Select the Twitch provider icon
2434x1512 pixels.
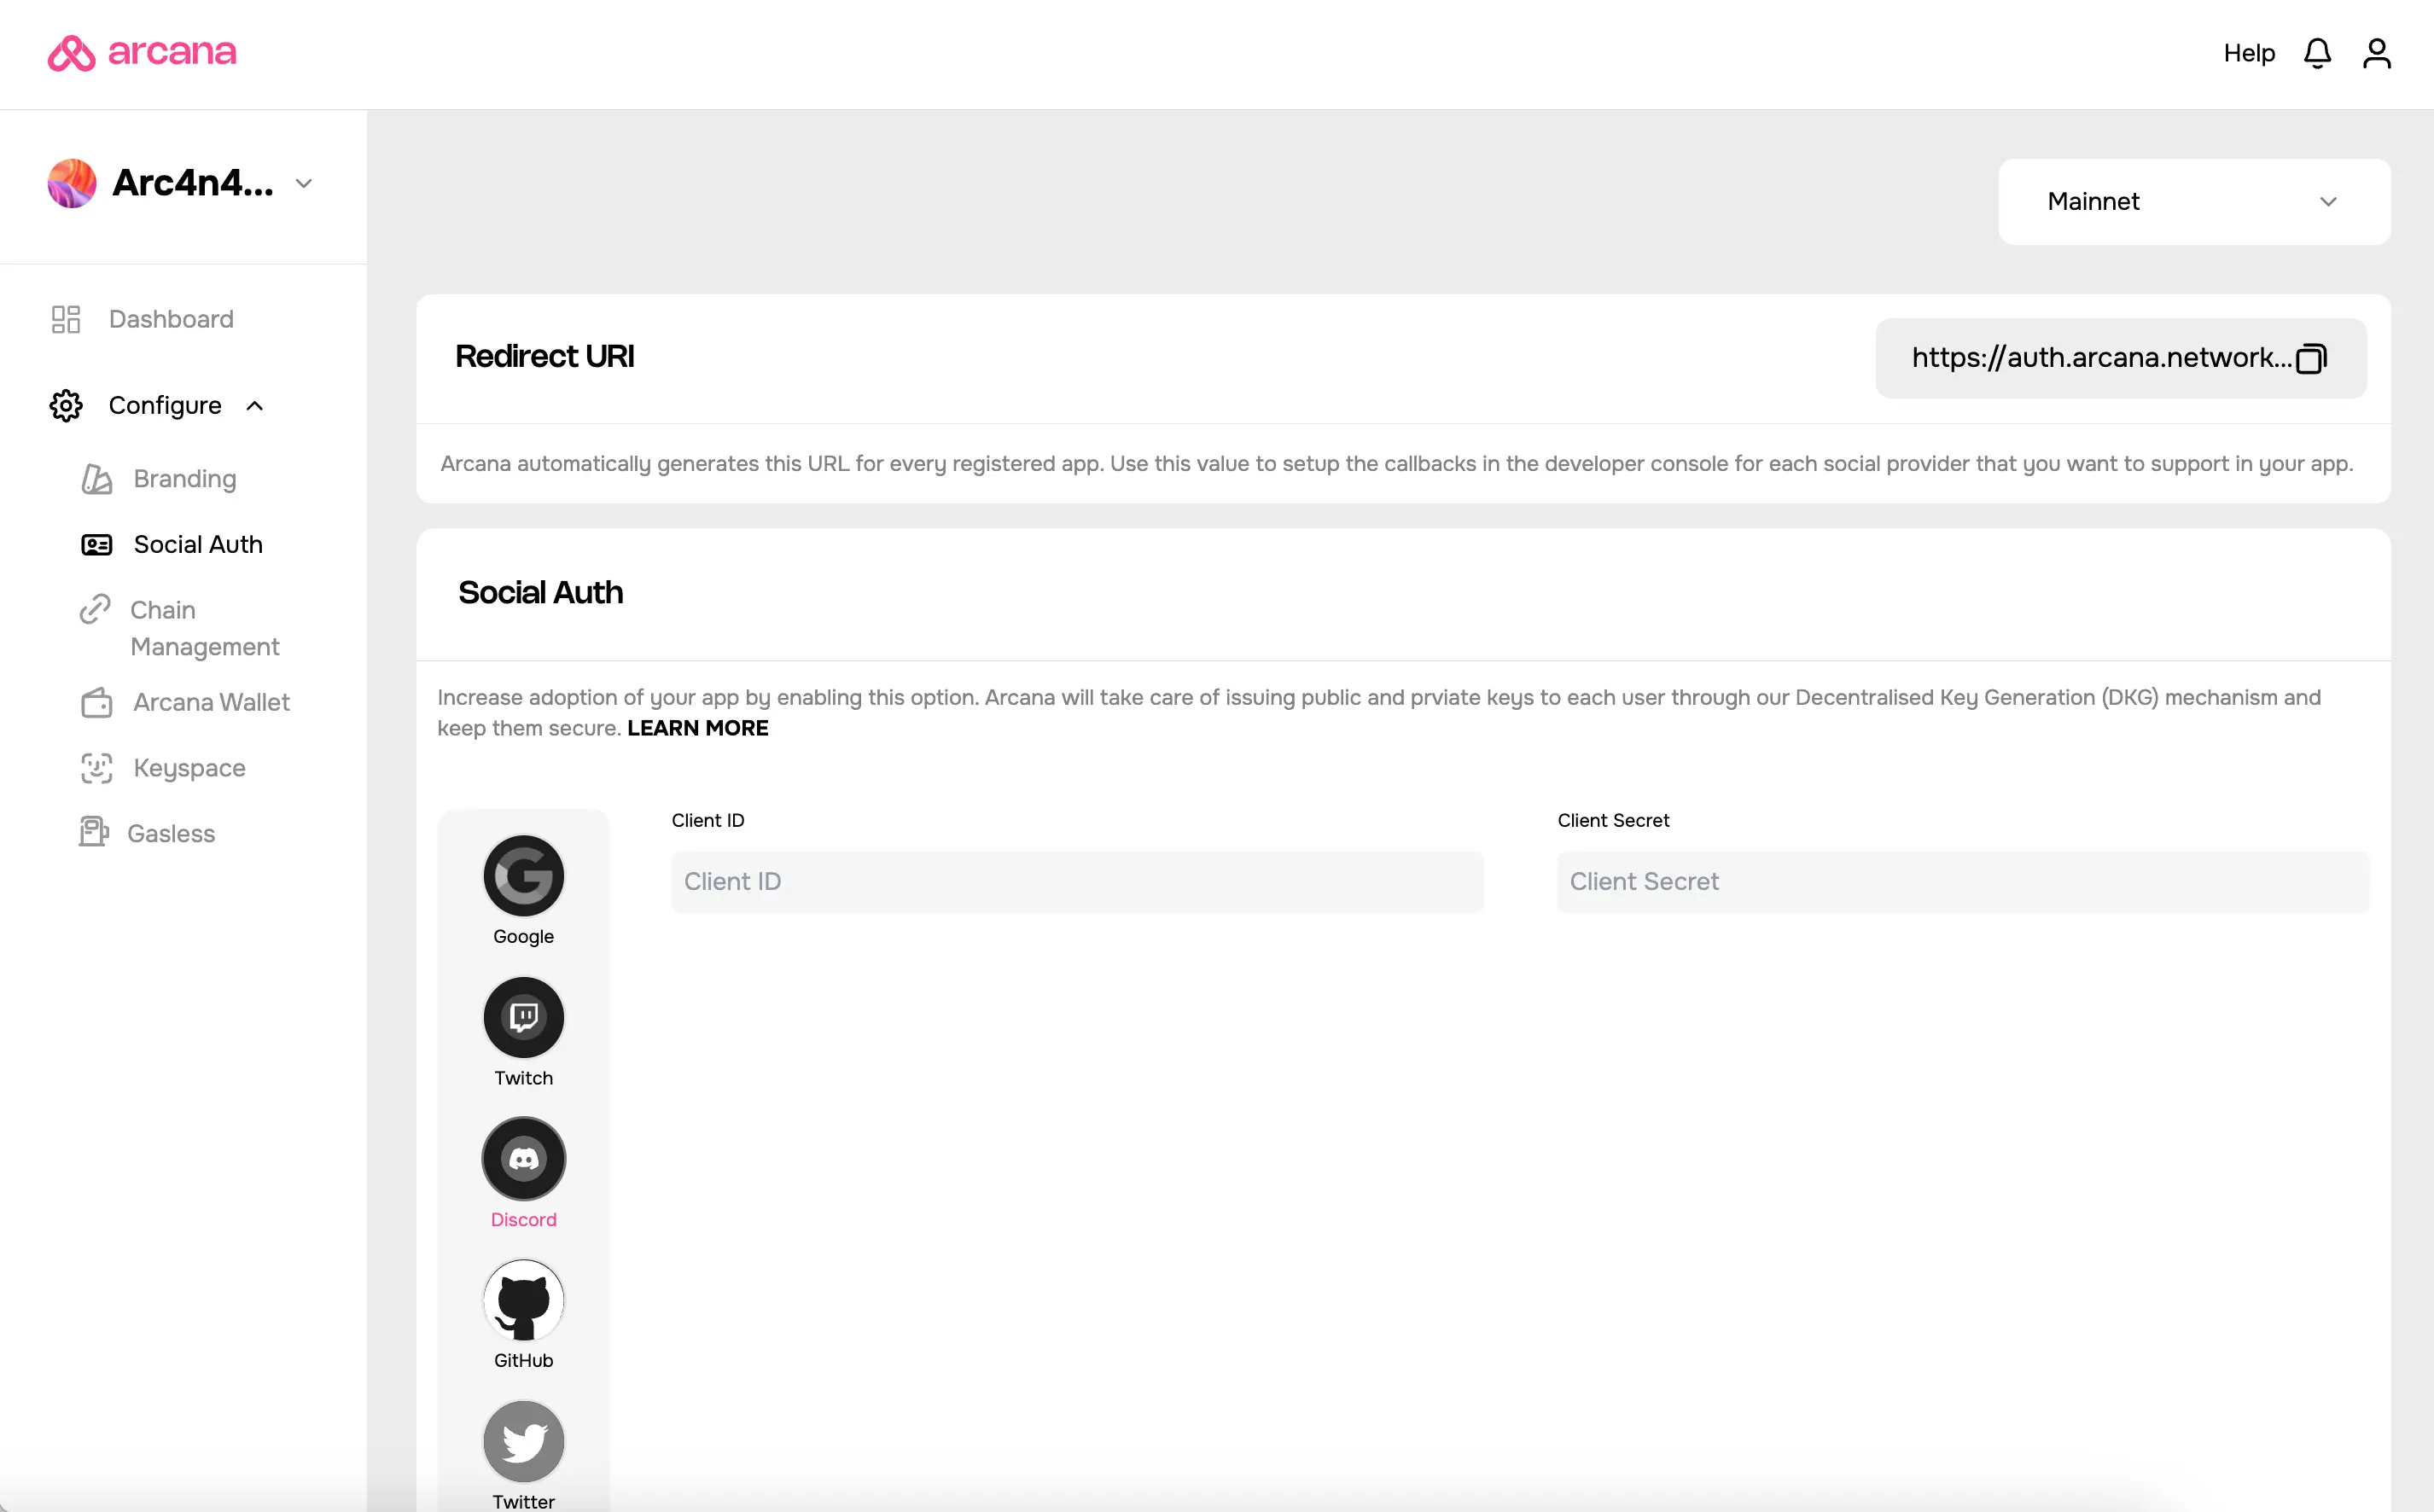pos(524,1017)
